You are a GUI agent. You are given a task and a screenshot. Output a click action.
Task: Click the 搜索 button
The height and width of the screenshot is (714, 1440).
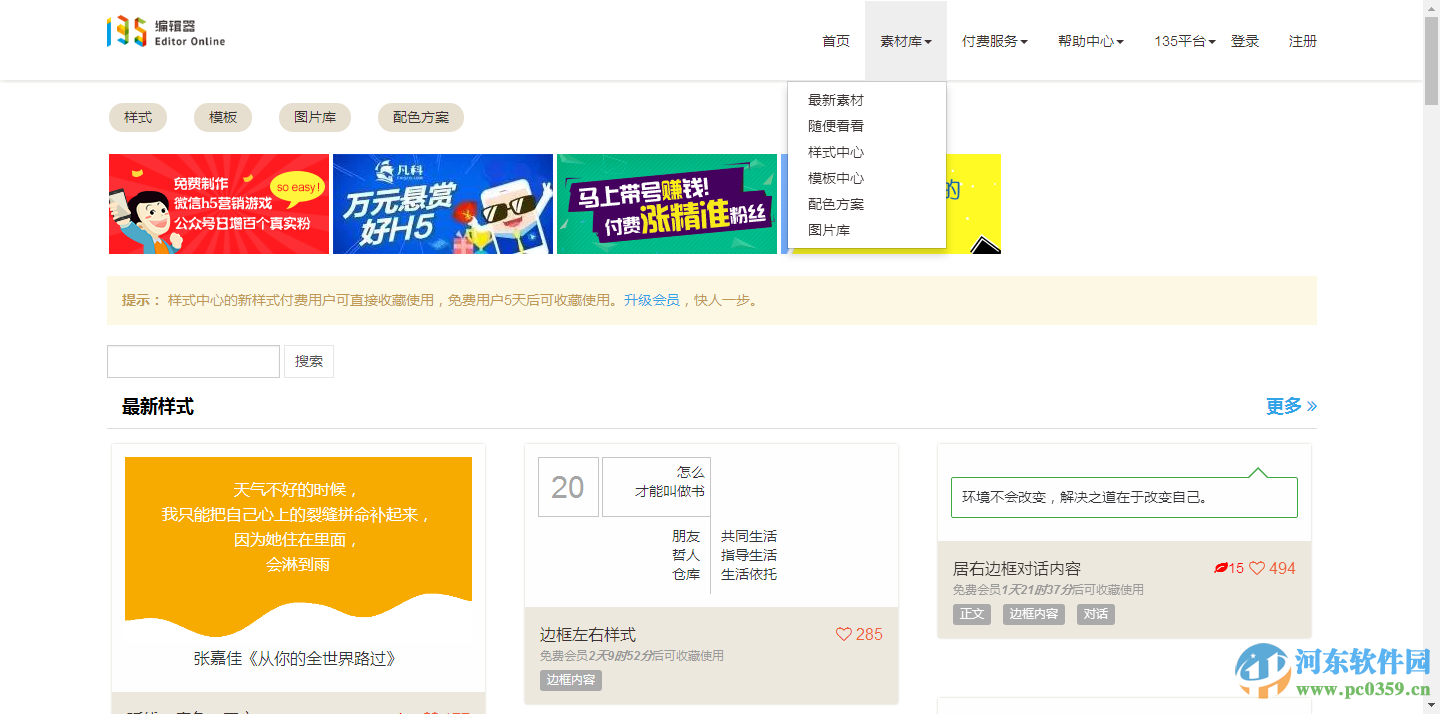pos(309,361)
